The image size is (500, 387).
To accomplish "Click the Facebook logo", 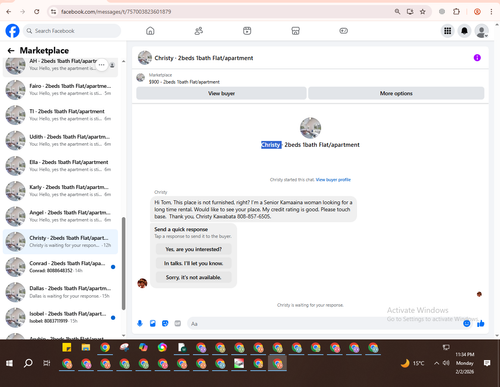I will point(12,31).
